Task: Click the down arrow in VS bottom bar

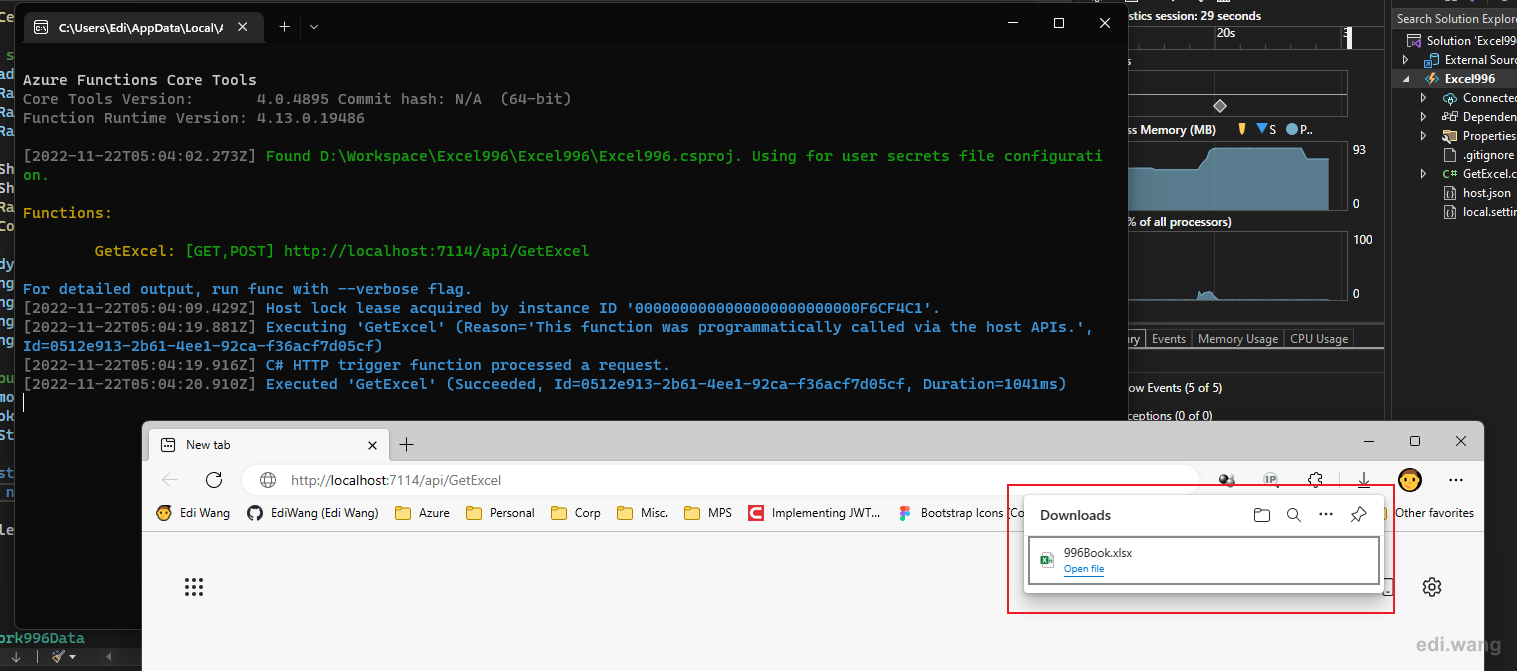Action: tap(16, 657)
